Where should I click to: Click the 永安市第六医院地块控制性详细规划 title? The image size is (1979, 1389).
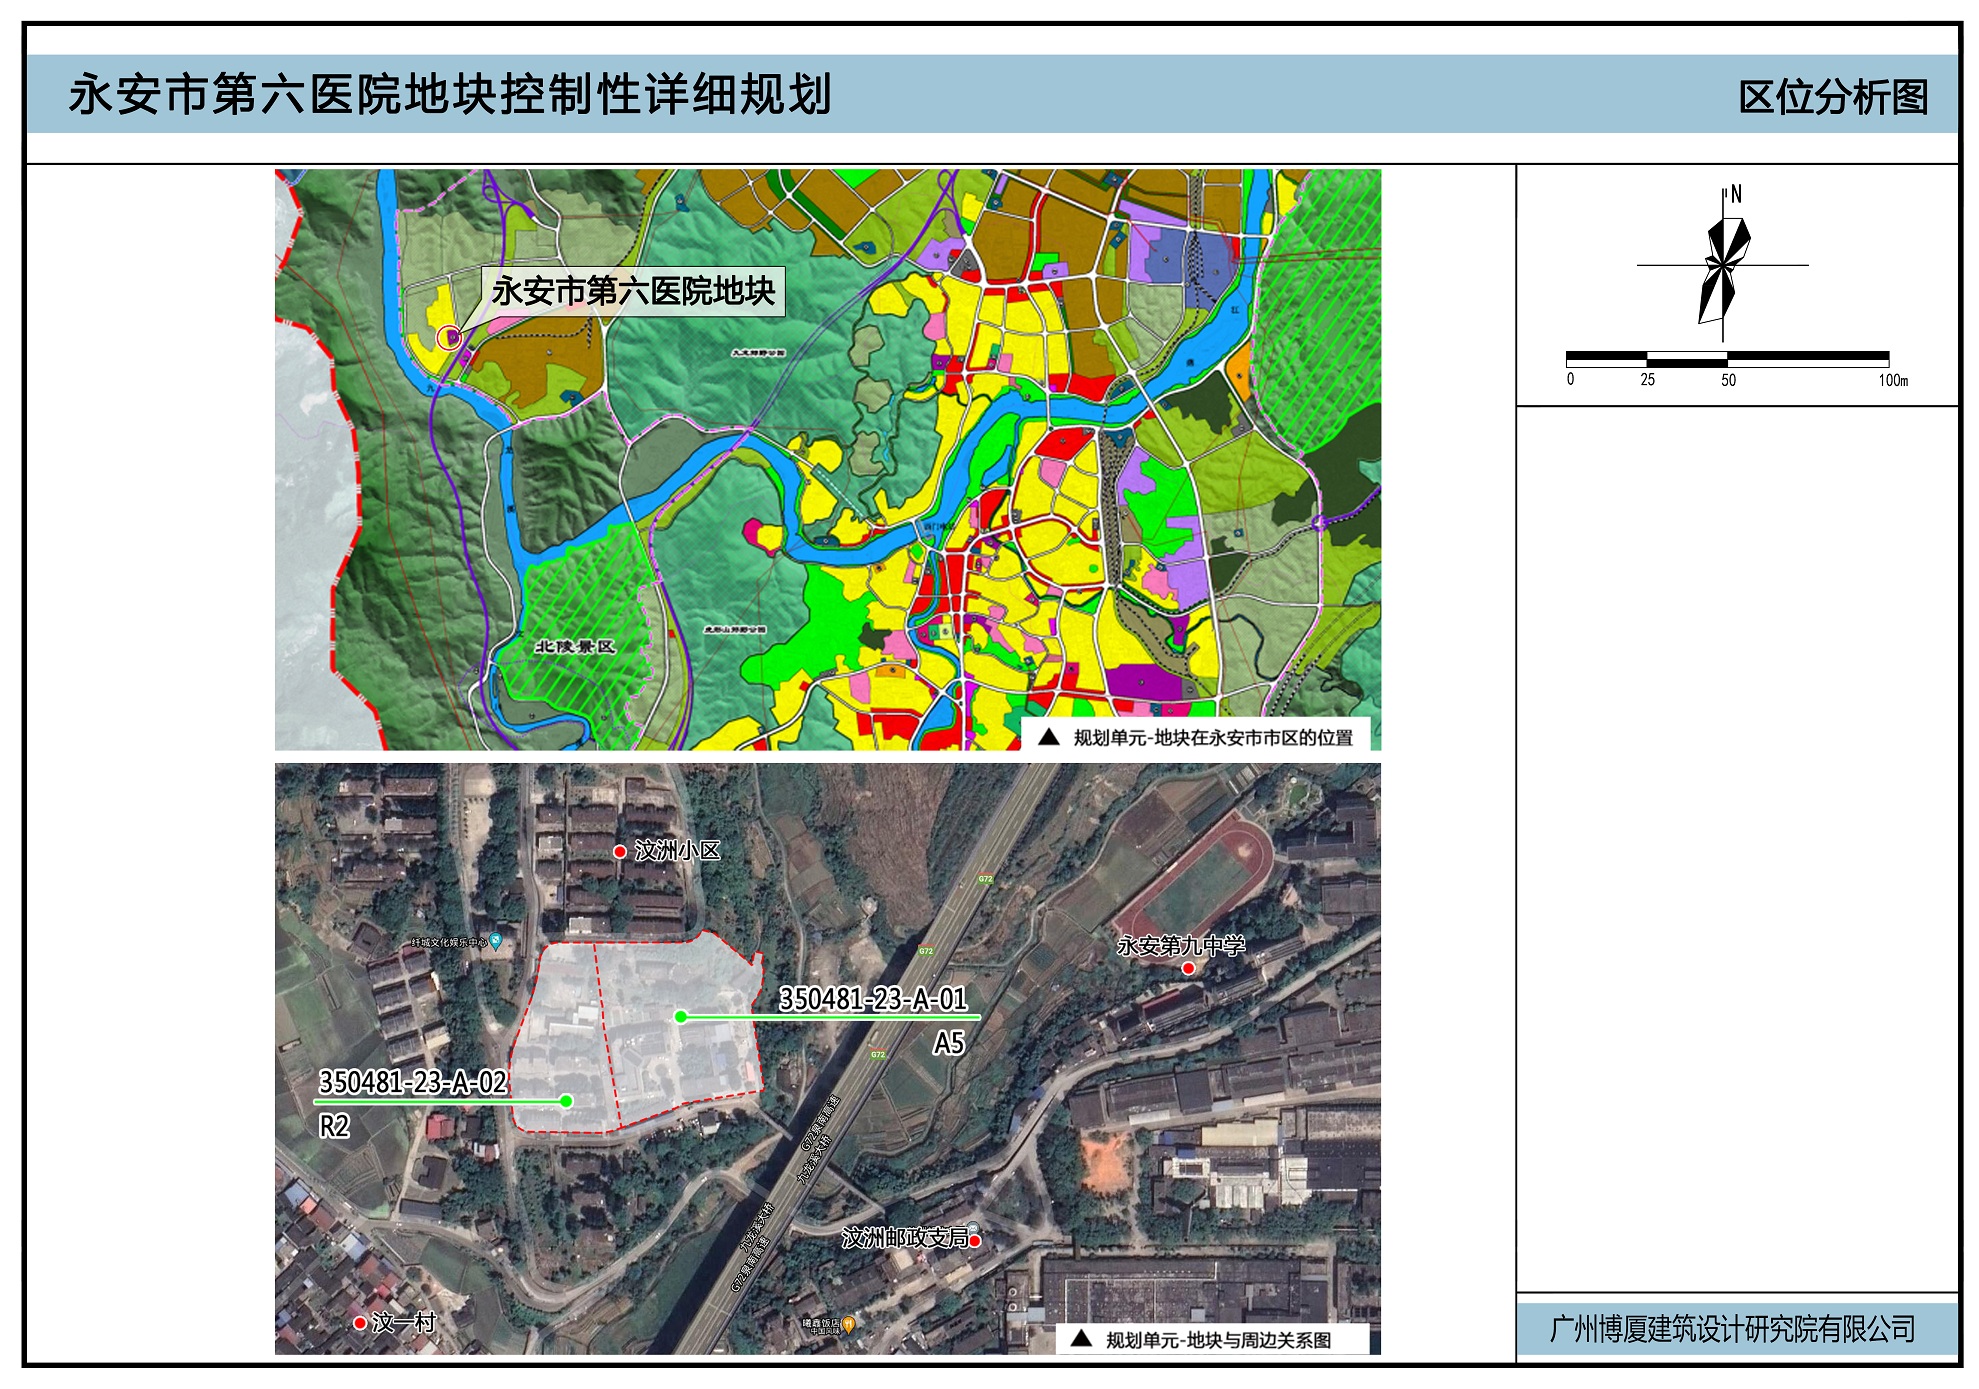[x=450, y=95]
